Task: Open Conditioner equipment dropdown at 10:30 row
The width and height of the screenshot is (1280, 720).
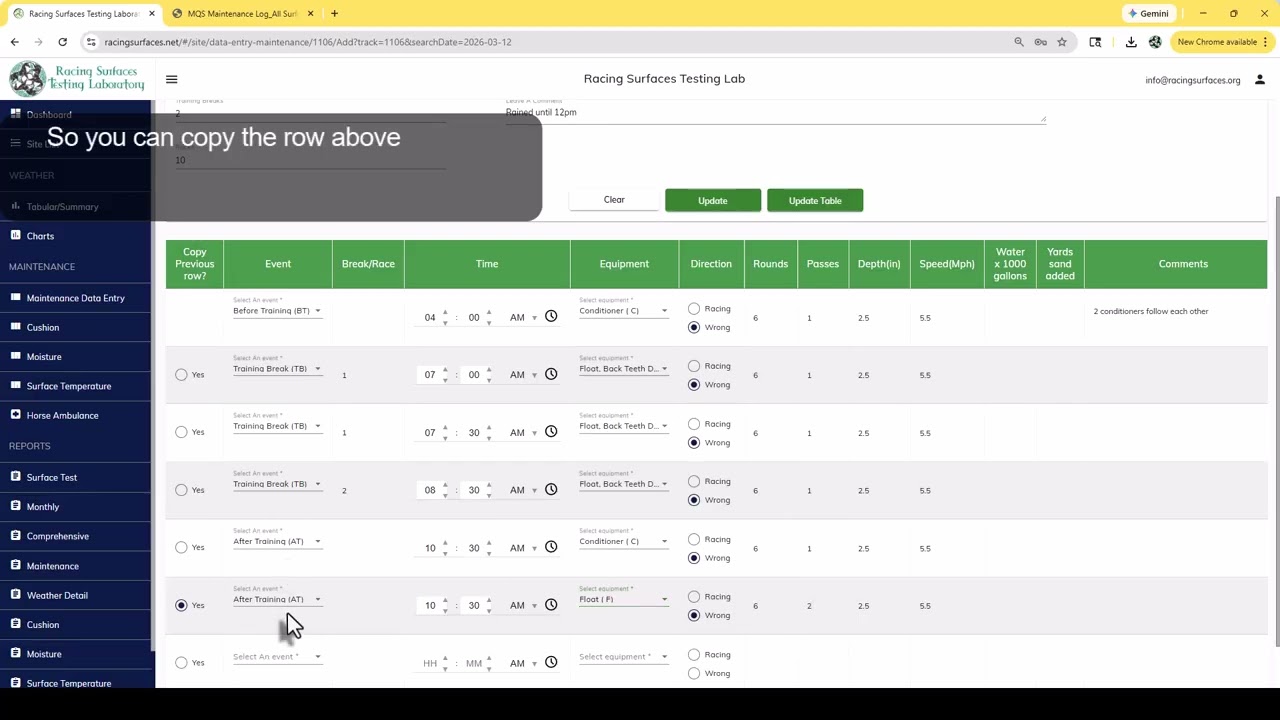Action: (x=623, y=542)
